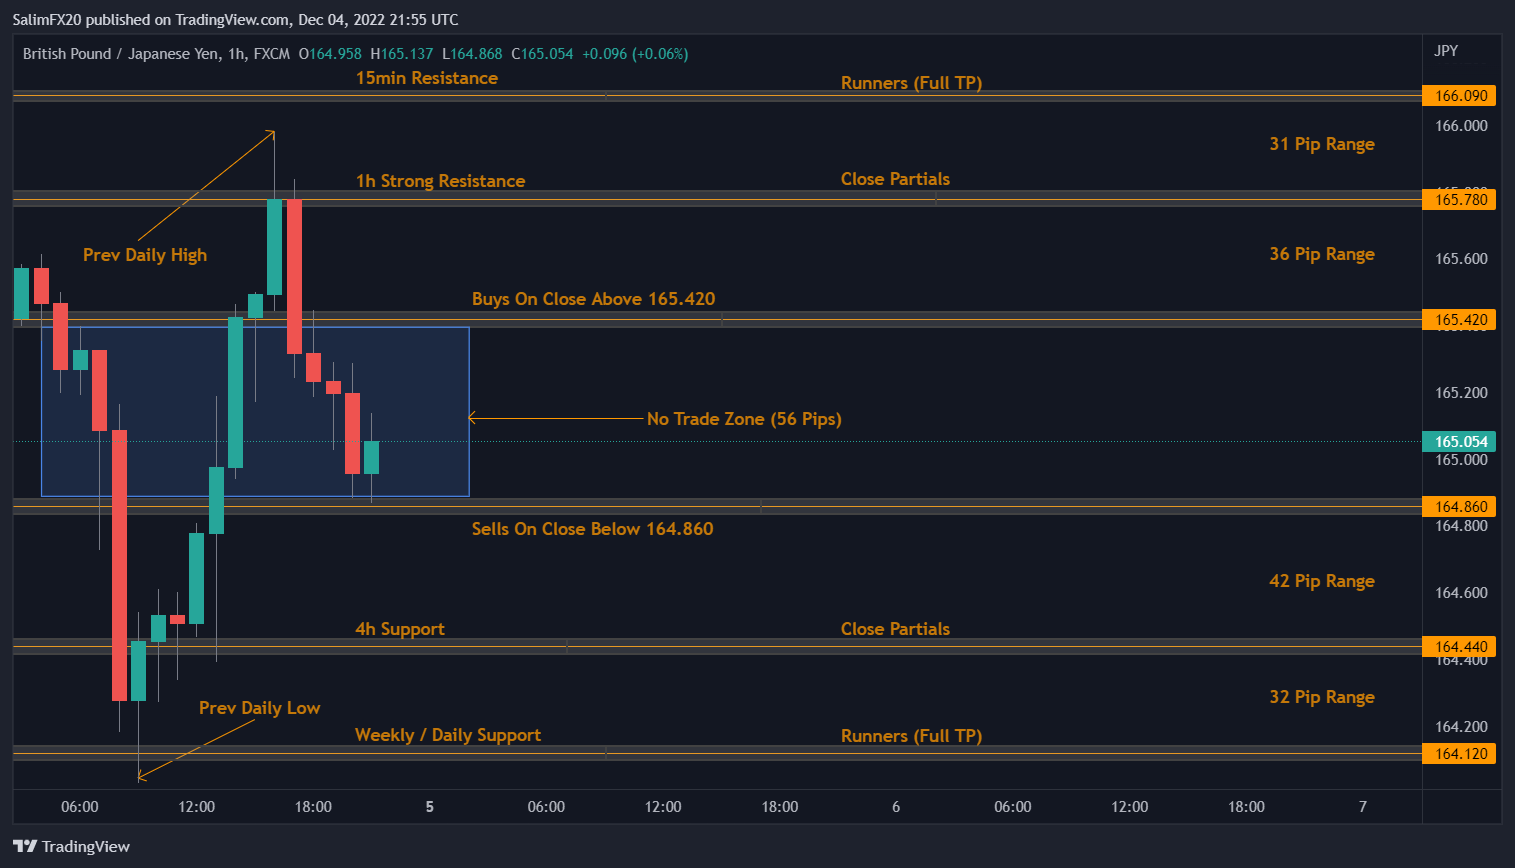Click the 1h Strong Resistance text
Viewport: 1515px width, 868px height.
(440, 181)
